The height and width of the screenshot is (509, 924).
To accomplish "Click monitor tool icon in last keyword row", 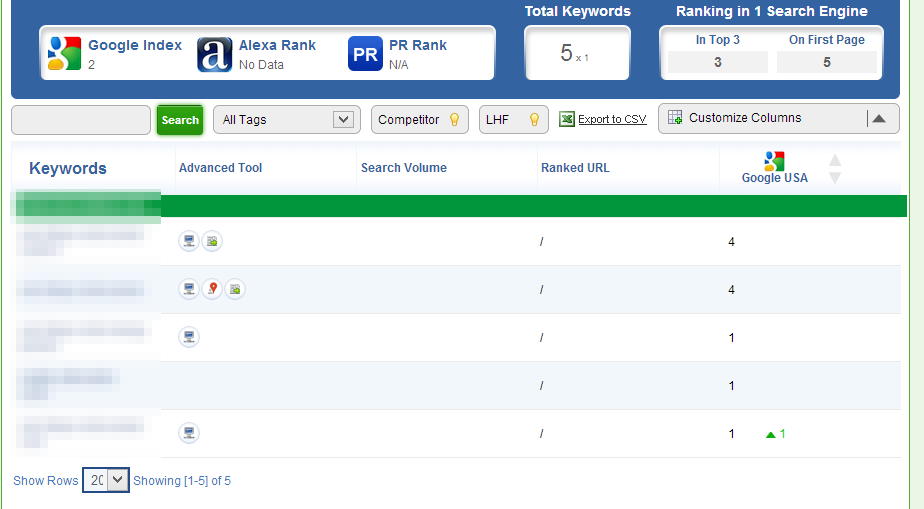I will click(189, 433).
